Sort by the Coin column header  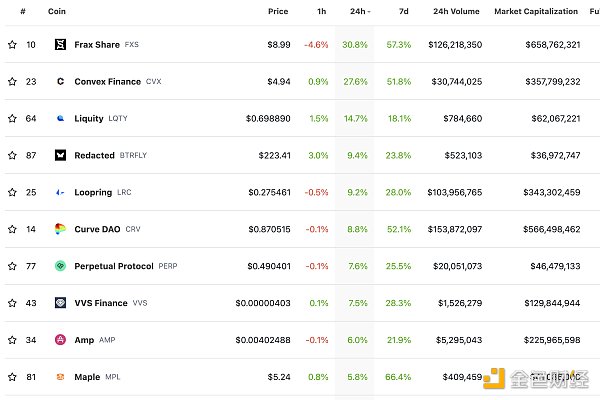pos(57,11)
